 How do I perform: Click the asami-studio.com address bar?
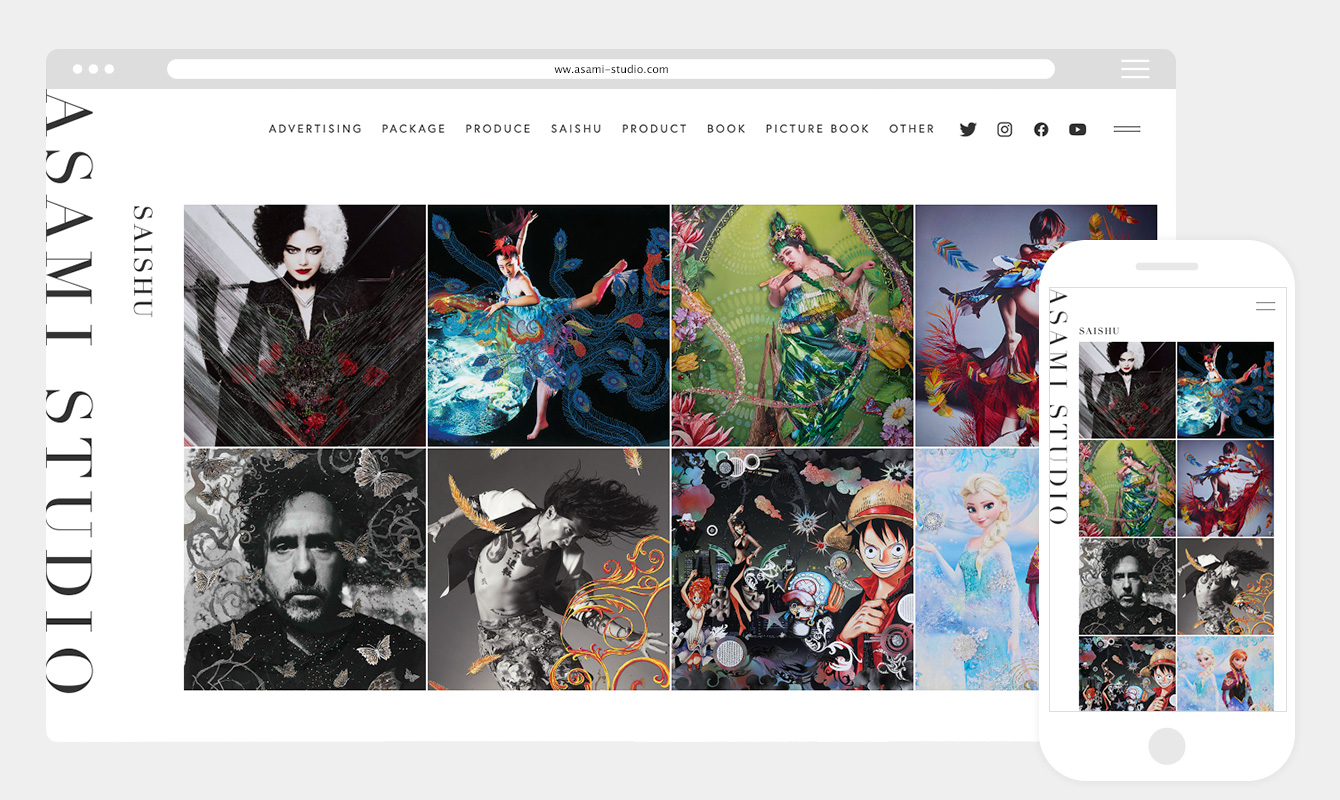pos(611,69)
